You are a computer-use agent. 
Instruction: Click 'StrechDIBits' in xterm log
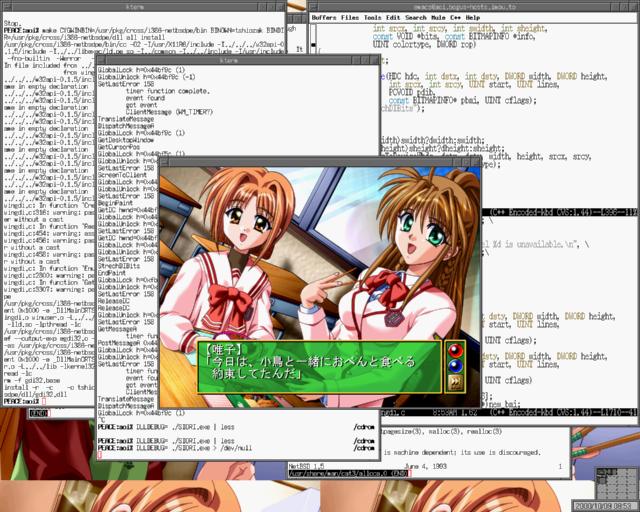(119, 266)
